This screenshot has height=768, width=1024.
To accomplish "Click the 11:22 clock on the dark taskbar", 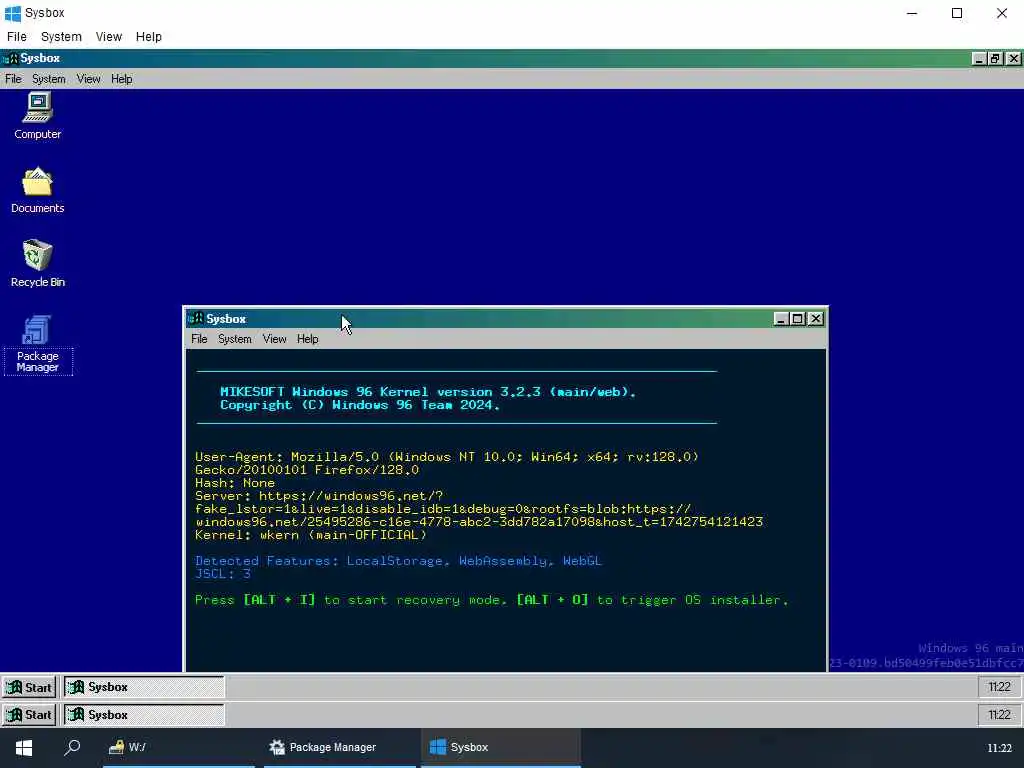I will 999,748.
